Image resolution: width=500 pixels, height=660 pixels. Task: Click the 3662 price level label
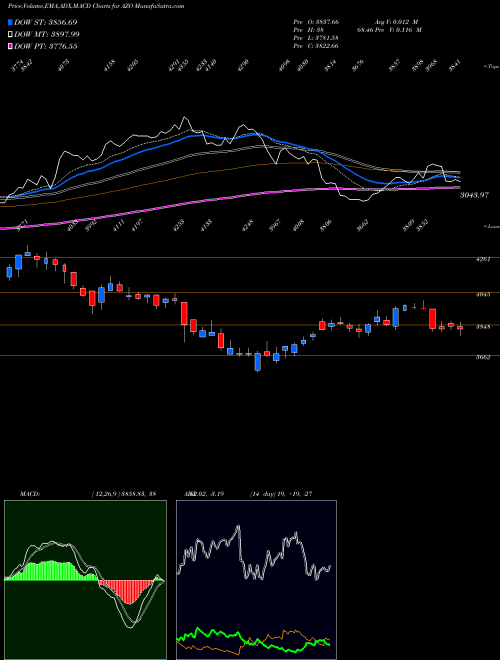point(483,357)
